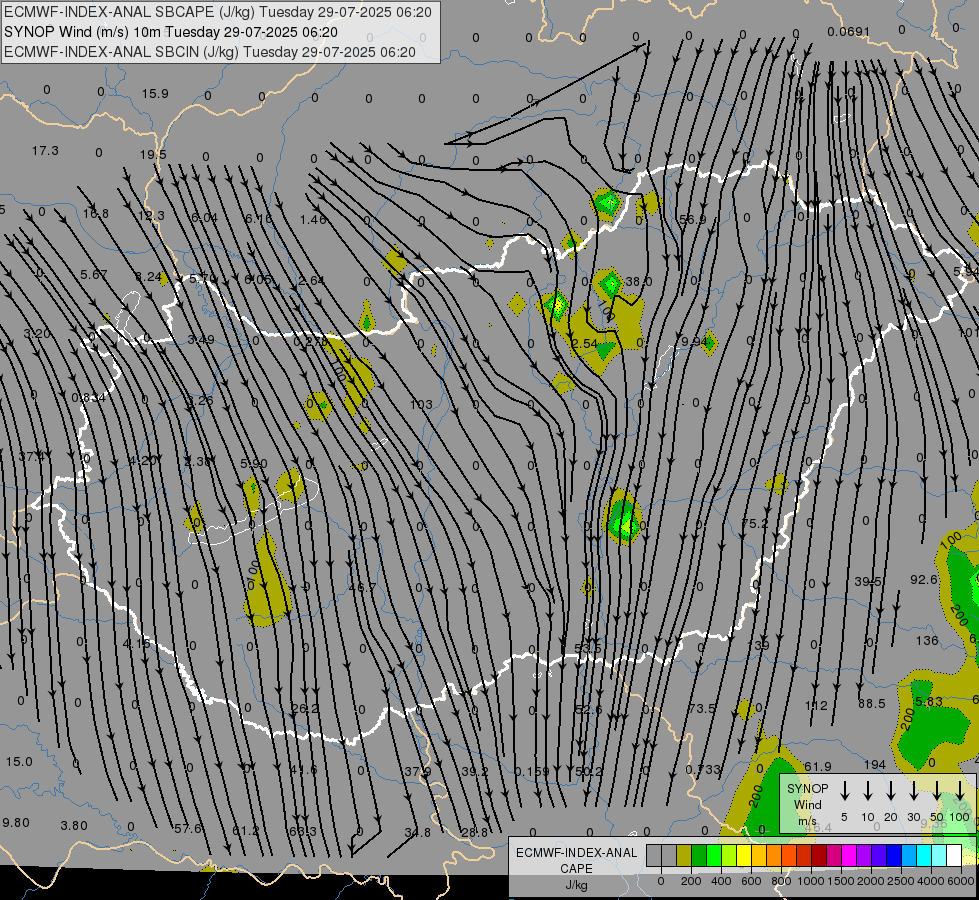Image resolution: width=979 pixels, height=900 pixels.
Task: Click the 75.2 value on the map
Action: (x=755, y=523)
